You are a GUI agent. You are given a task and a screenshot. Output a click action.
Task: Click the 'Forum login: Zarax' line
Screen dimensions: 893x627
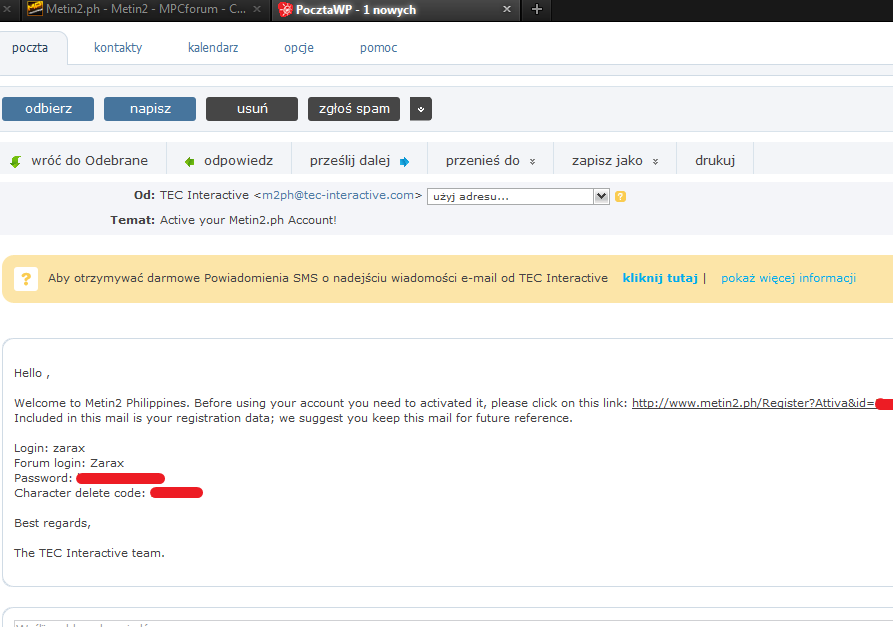[x=69, y=463]
